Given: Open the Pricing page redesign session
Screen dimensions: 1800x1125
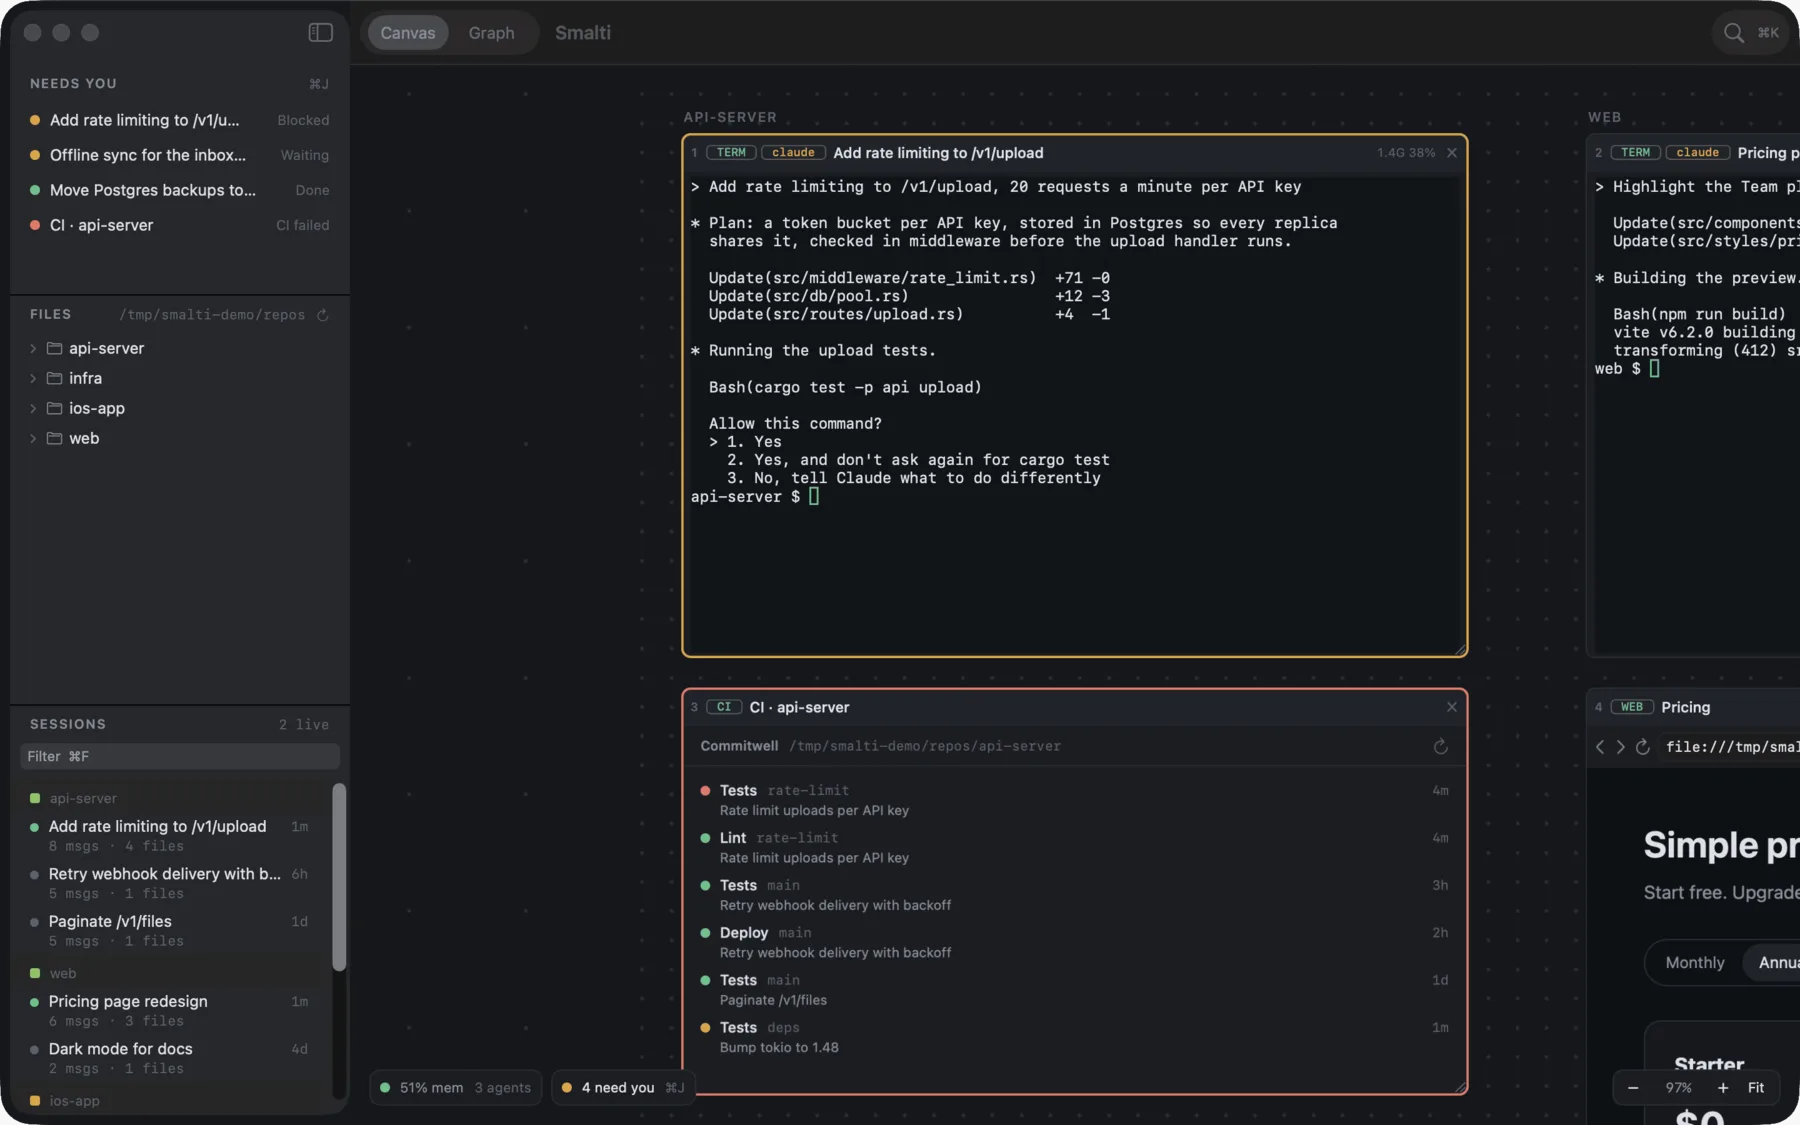Looking at the screenshot, I should pos(170,1011).
